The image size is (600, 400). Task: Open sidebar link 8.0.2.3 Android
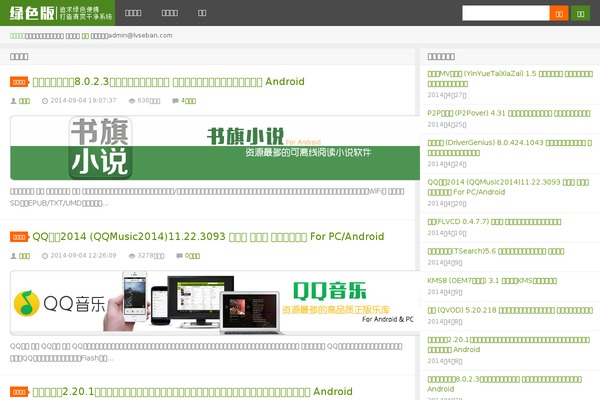click(x=505, y=384)
